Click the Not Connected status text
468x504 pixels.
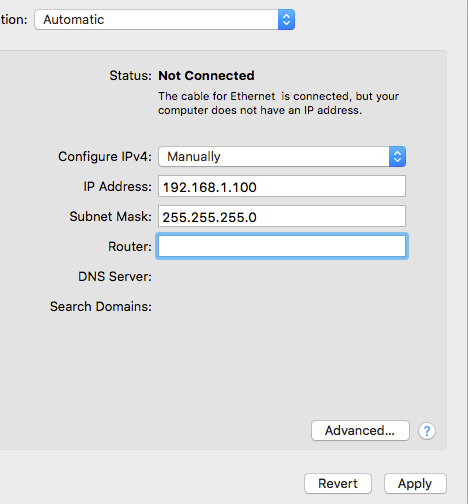tap(206, 76)
